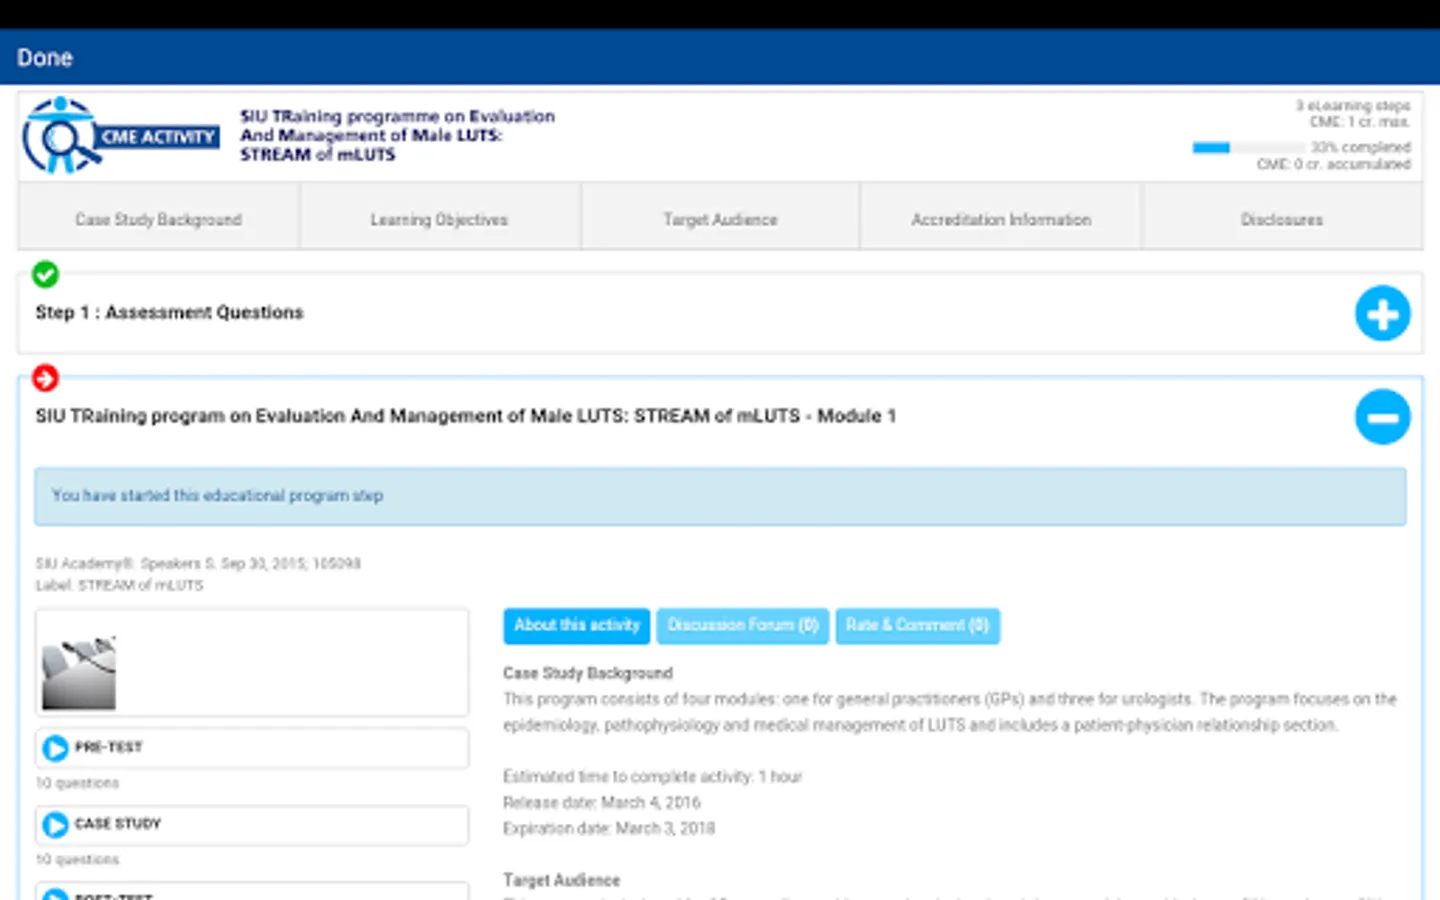The image size is (1440, 900).
Task: Click '33% completed' status text
Action: click(1361, 147)
